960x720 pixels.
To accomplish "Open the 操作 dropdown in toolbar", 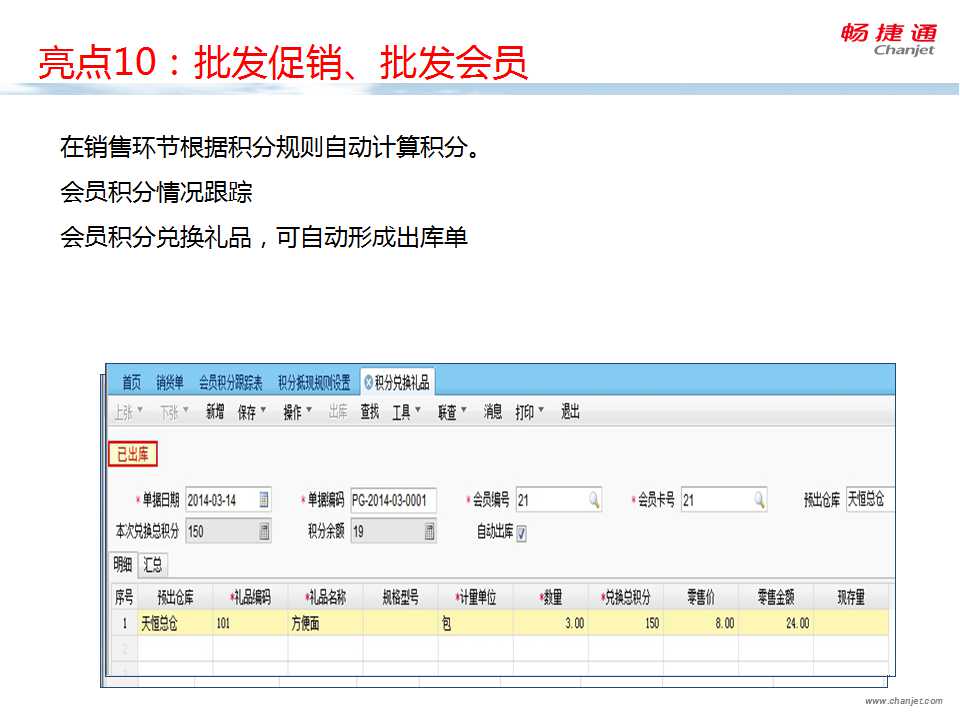I will click(298, 412).
